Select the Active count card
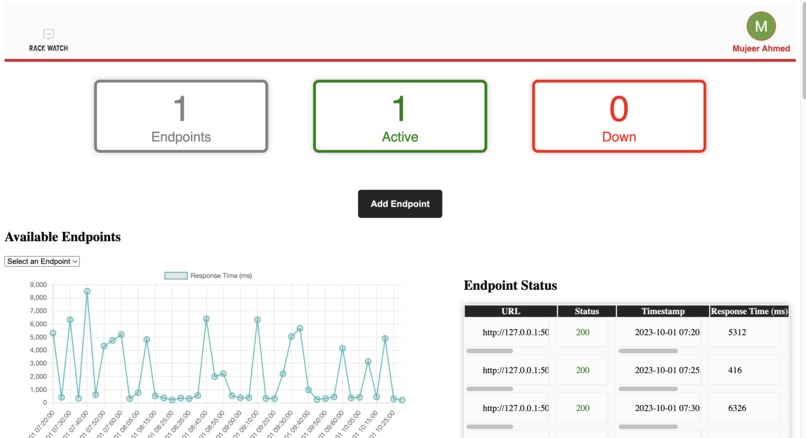 400,116
